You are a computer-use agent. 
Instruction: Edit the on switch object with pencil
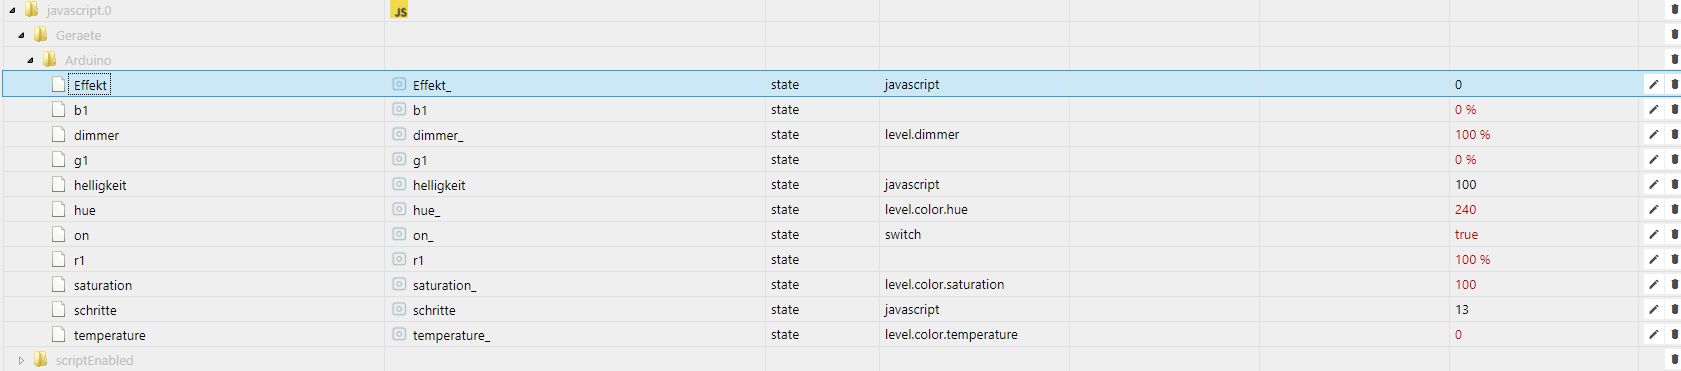pos(1653,235)
